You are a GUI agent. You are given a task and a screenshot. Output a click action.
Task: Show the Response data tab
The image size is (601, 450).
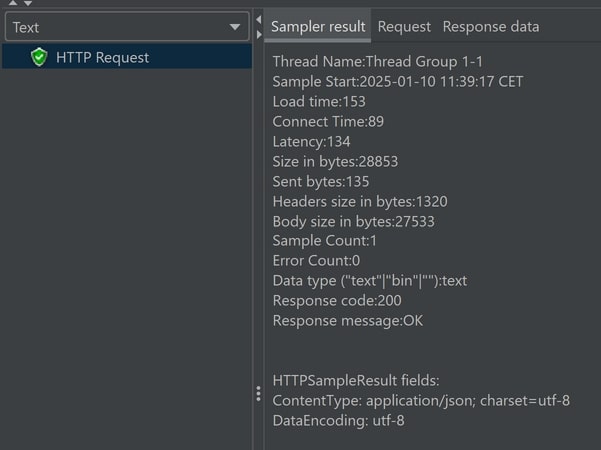(490, 26)
